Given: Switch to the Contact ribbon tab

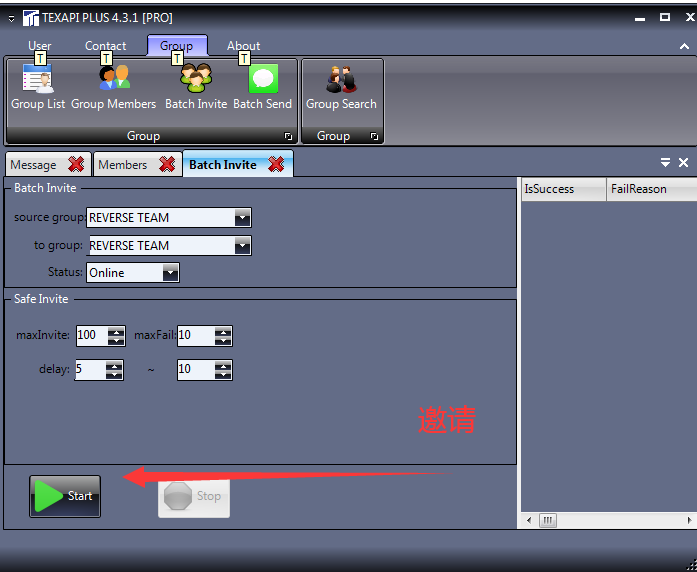Looking at the screenshot, I should pyautogui.click(x=105, y=46).
